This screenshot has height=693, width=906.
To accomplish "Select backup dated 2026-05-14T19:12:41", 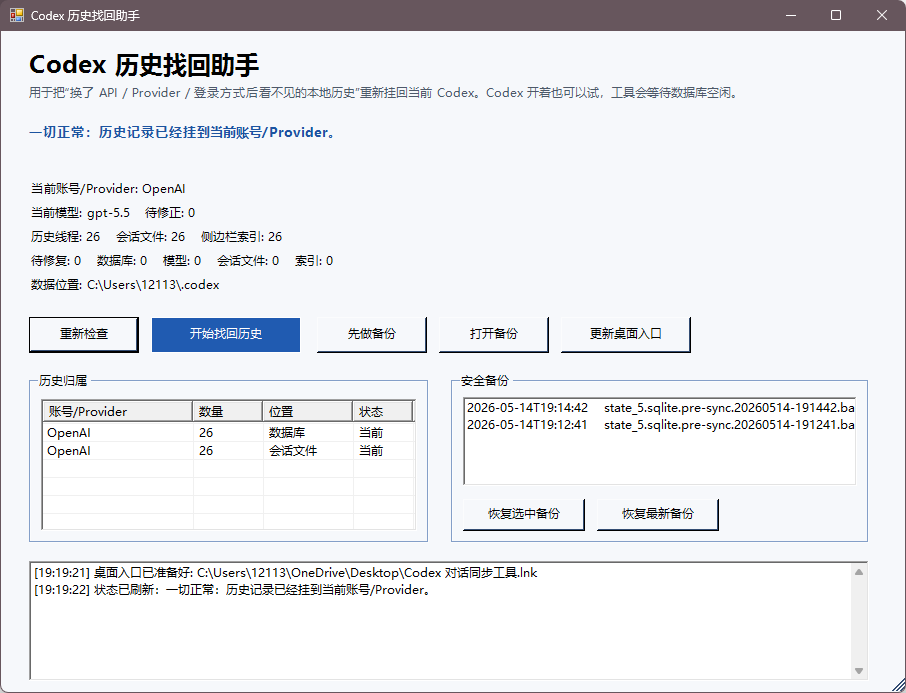I will pos(660,425).
